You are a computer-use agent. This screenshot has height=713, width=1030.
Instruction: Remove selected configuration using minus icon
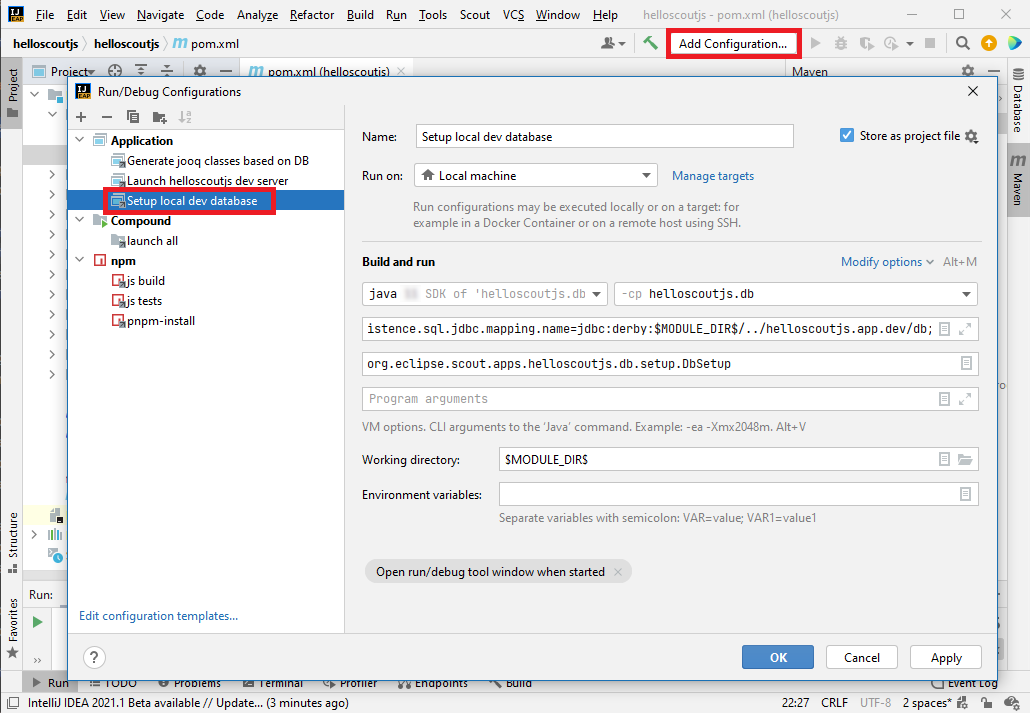coord(106,116)
